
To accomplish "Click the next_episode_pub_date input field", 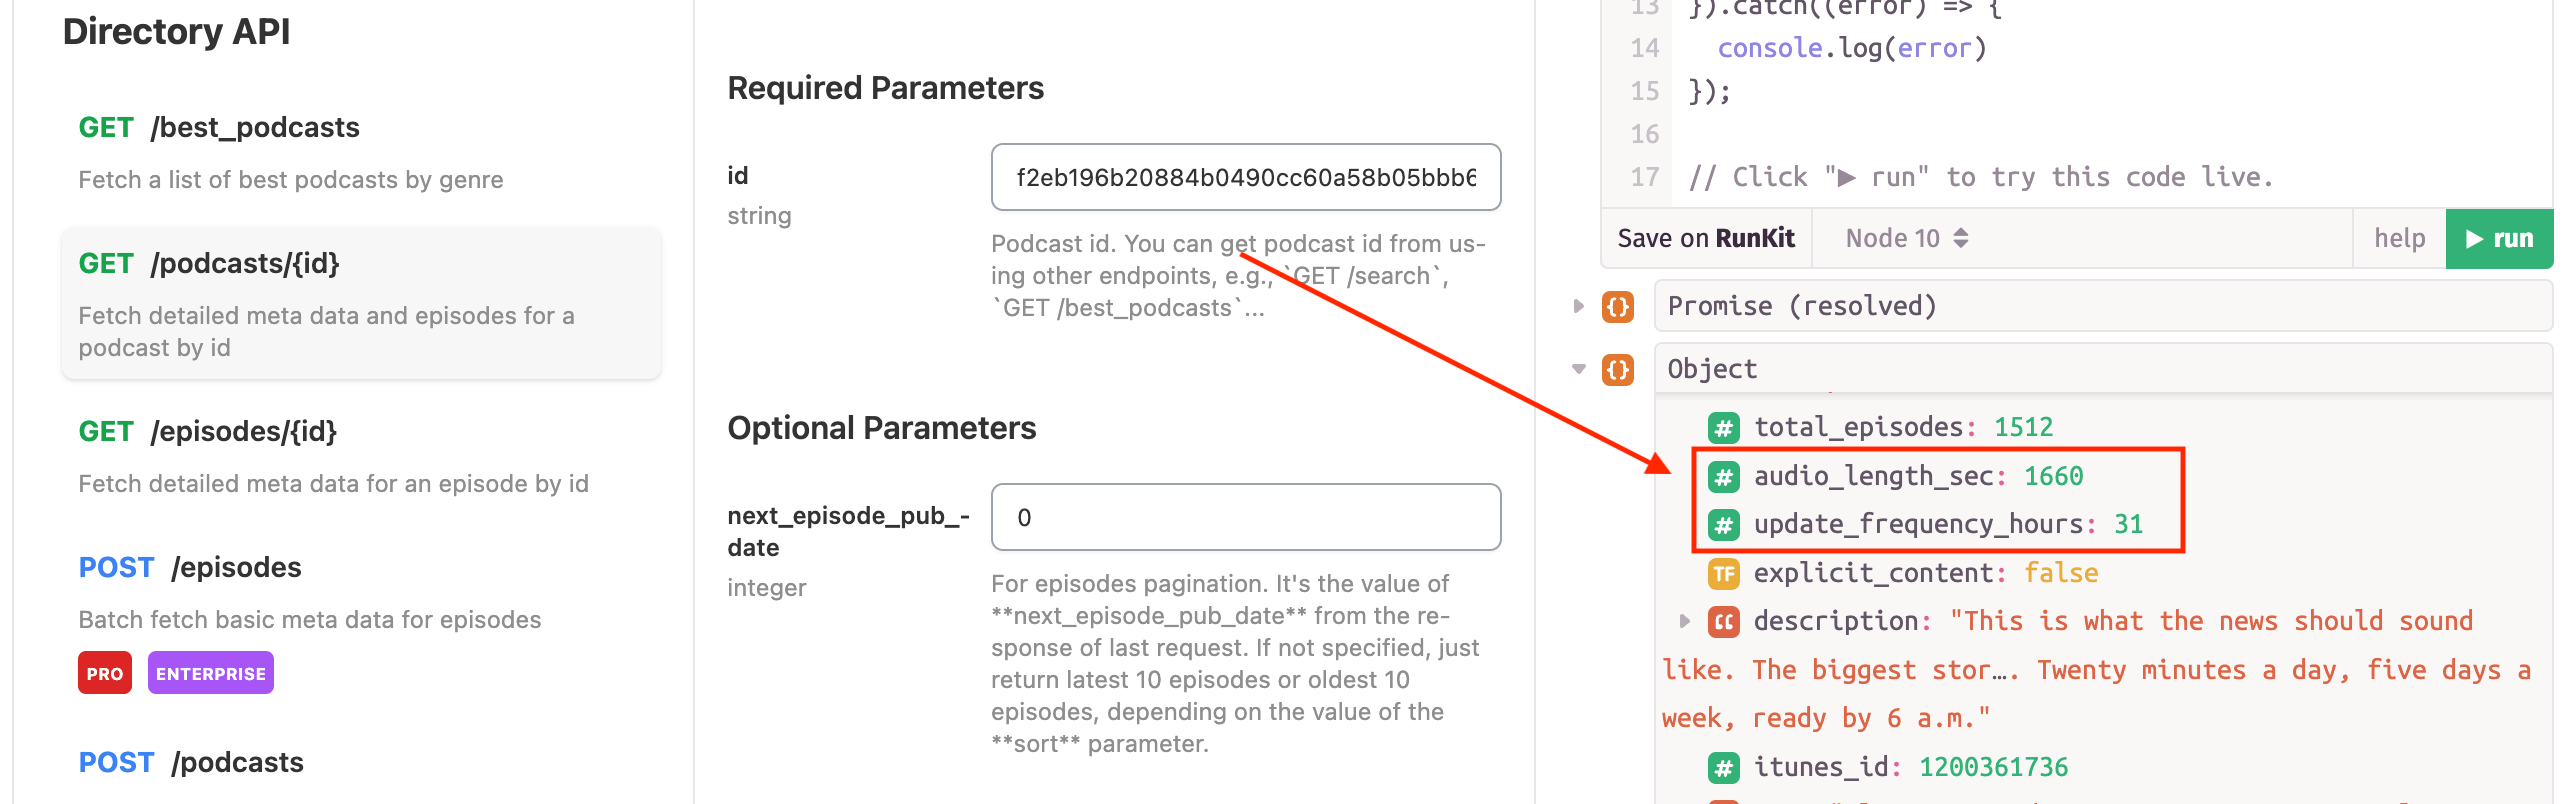I will (1245, 517).
